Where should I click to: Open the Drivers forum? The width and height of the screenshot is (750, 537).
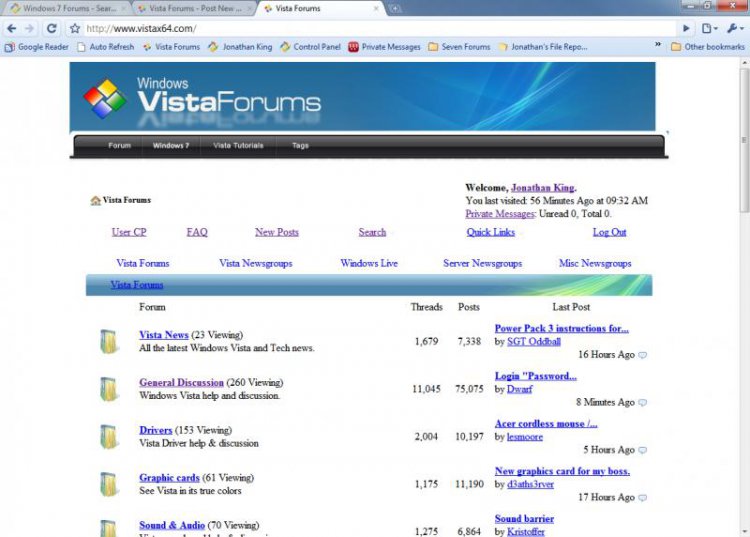155,430
